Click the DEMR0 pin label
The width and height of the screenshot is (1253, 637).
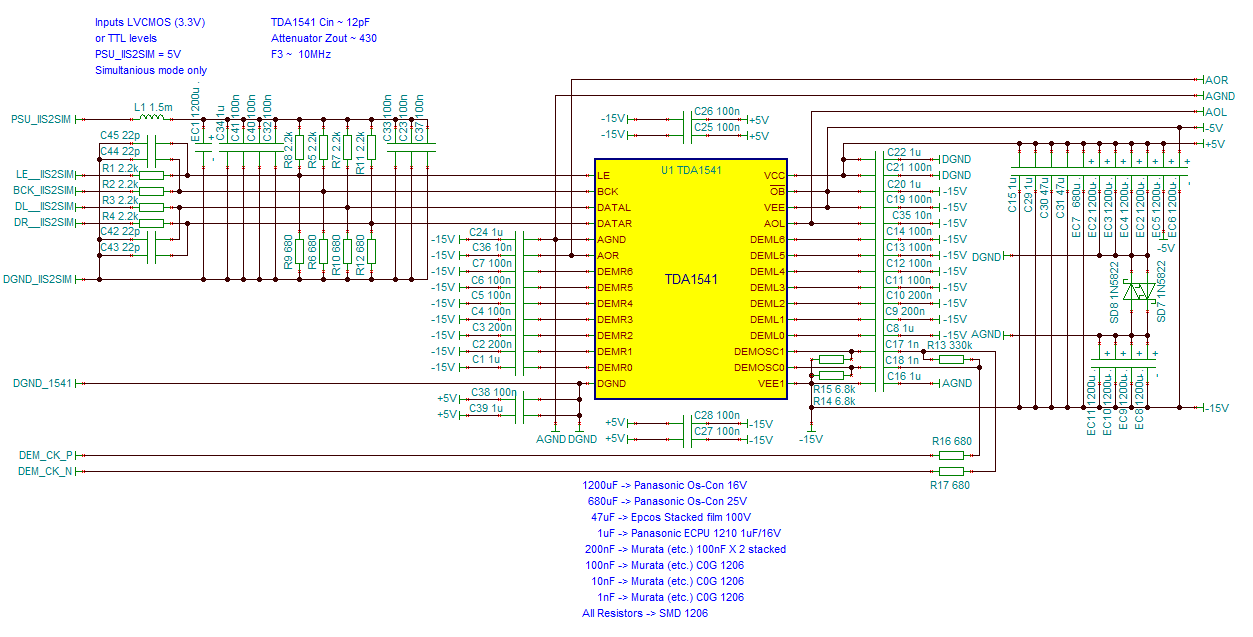(x=615, y=367)
